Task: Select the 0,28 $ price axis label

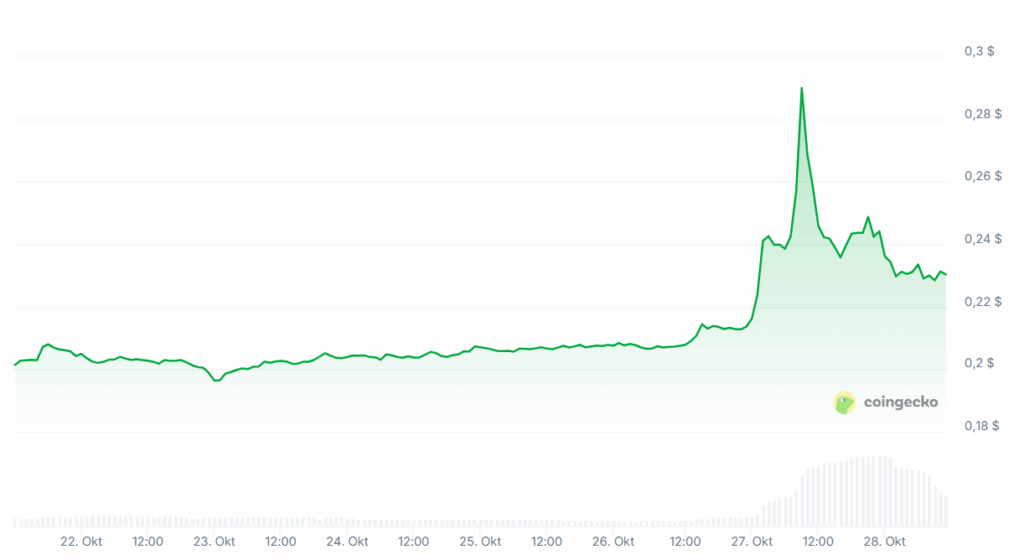Action: click(x=981, y=114)
